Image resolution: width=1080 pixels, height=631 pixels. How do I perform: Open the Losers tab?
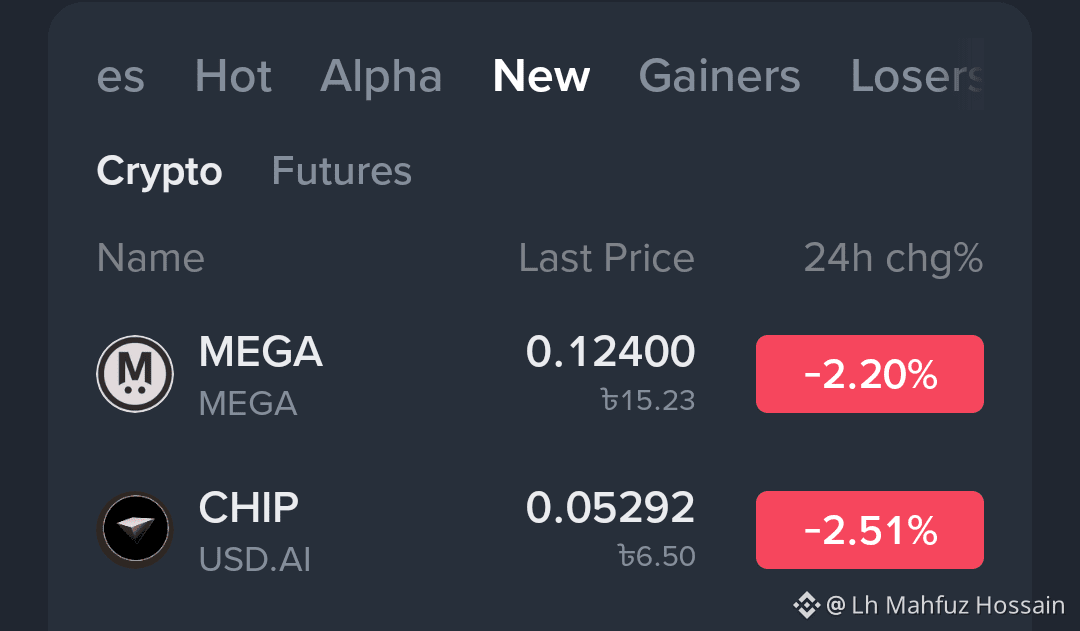point(917,76)
